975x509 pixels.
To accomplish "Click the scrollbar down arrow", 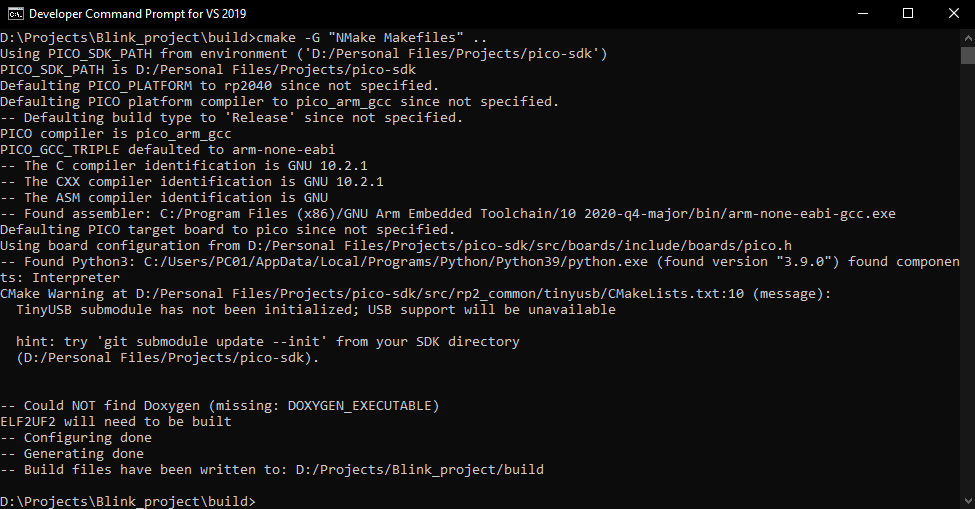I will tap(966, 500).
